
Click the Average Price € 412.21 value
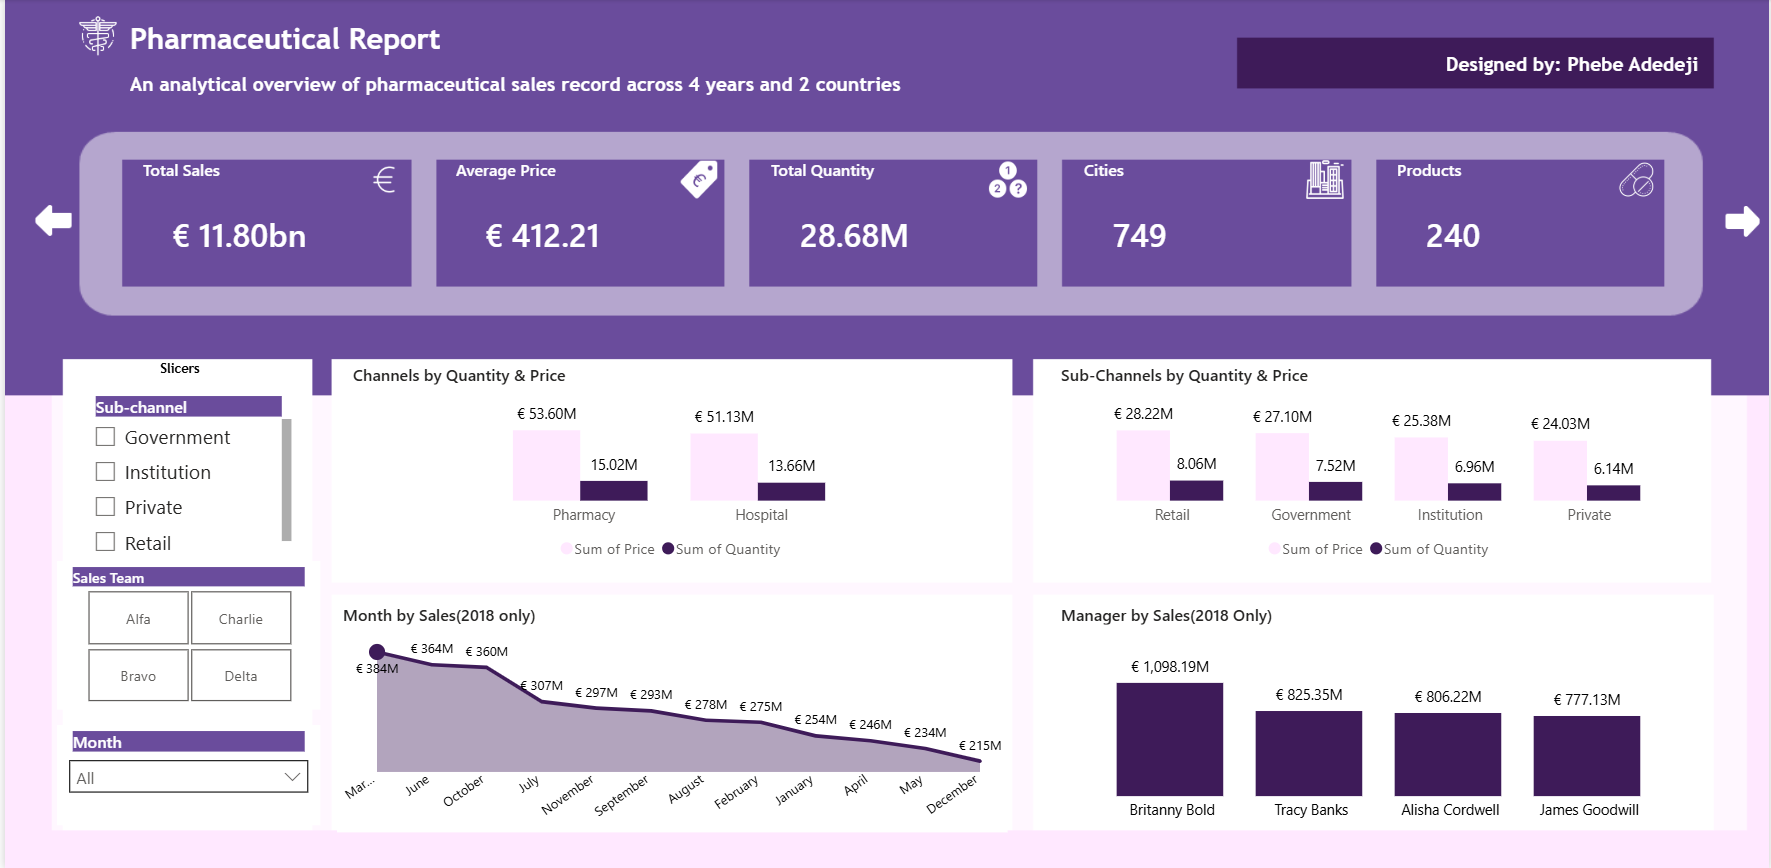click(x=543, y=236)
